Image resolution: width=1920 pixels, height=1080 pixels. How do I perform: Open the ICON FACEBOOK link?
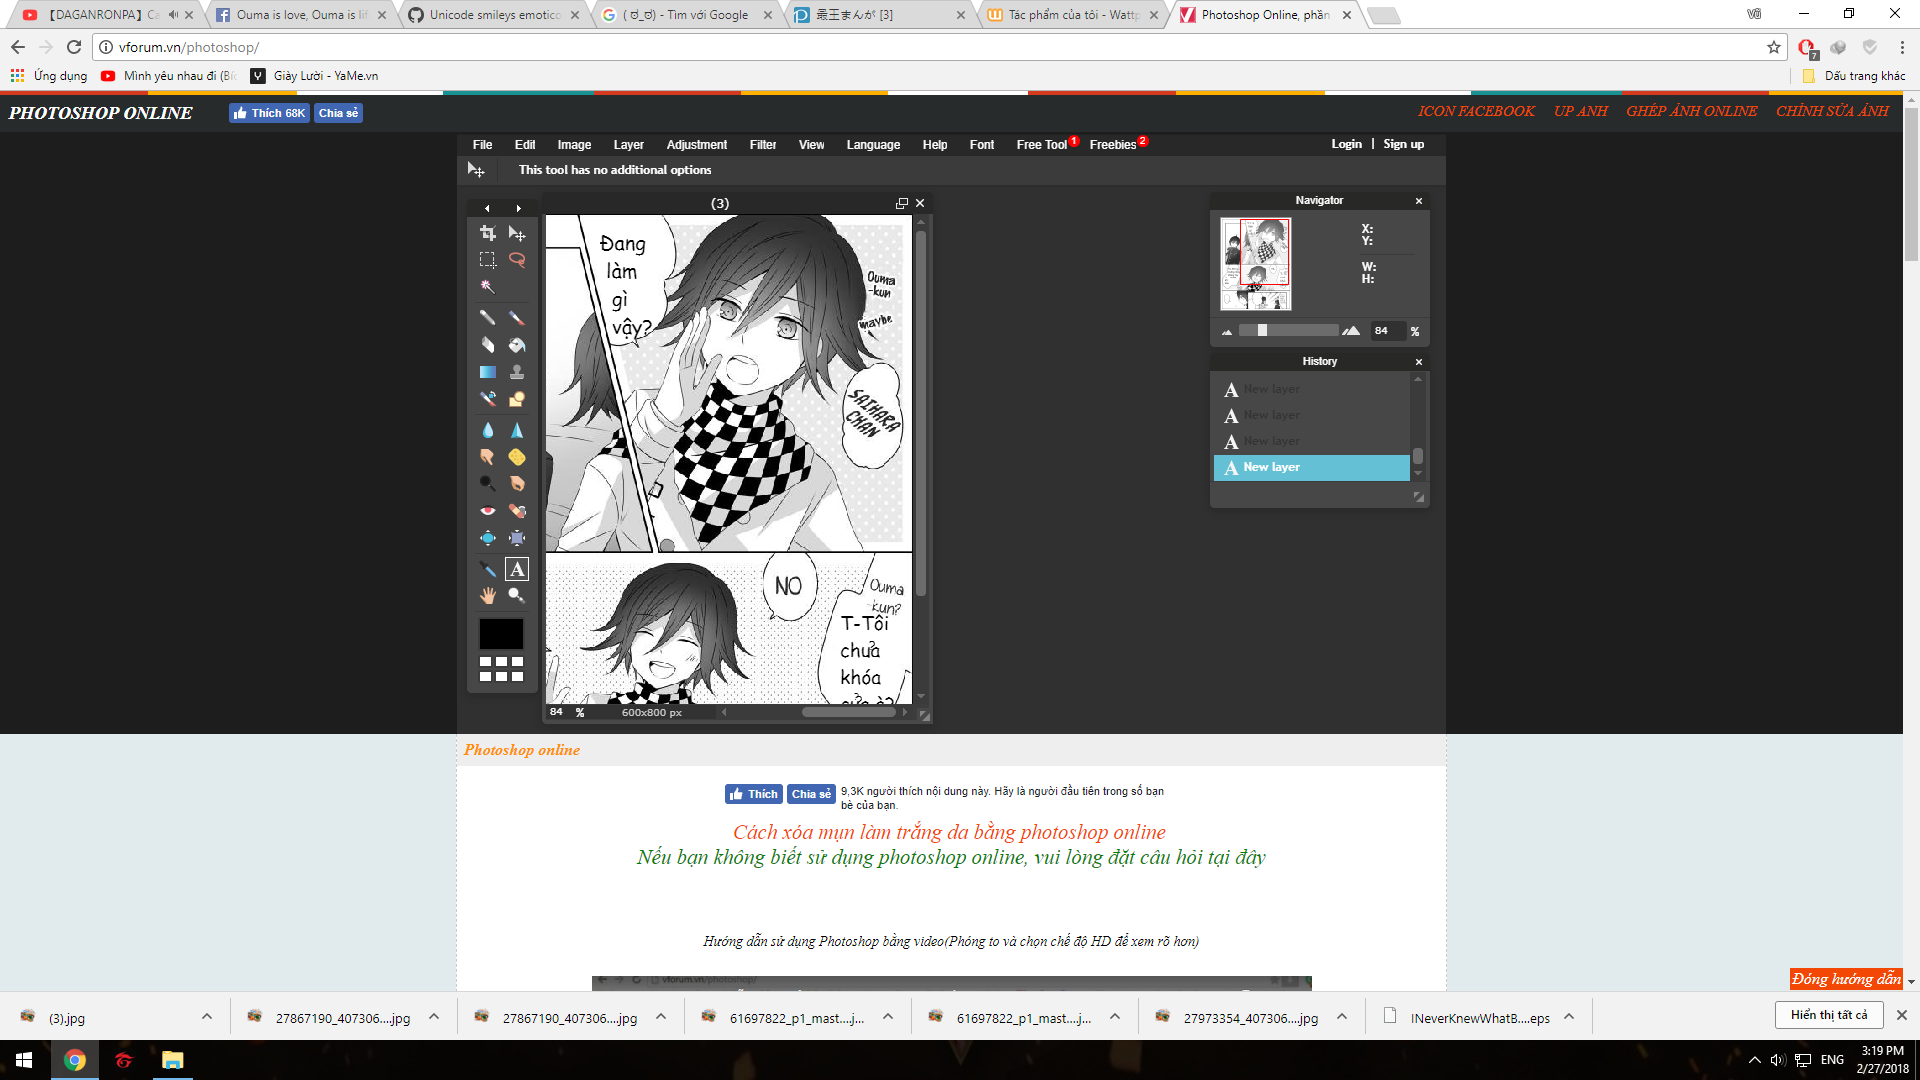[1476, 111]
